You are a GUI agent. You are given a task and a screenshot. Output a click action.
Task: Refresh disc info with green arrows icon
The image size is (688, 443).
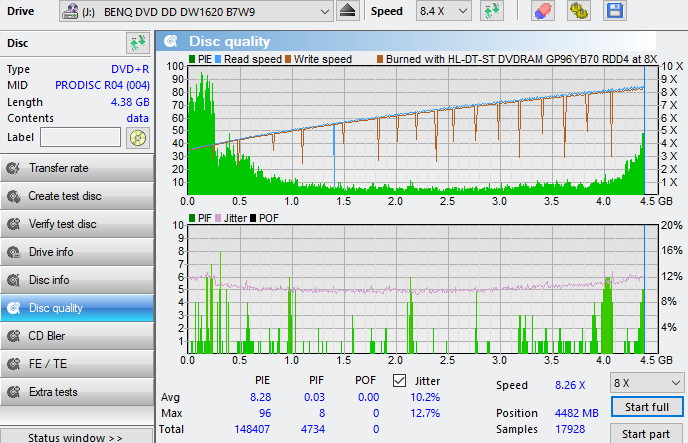pyautogui.click(x=137, y=43)
